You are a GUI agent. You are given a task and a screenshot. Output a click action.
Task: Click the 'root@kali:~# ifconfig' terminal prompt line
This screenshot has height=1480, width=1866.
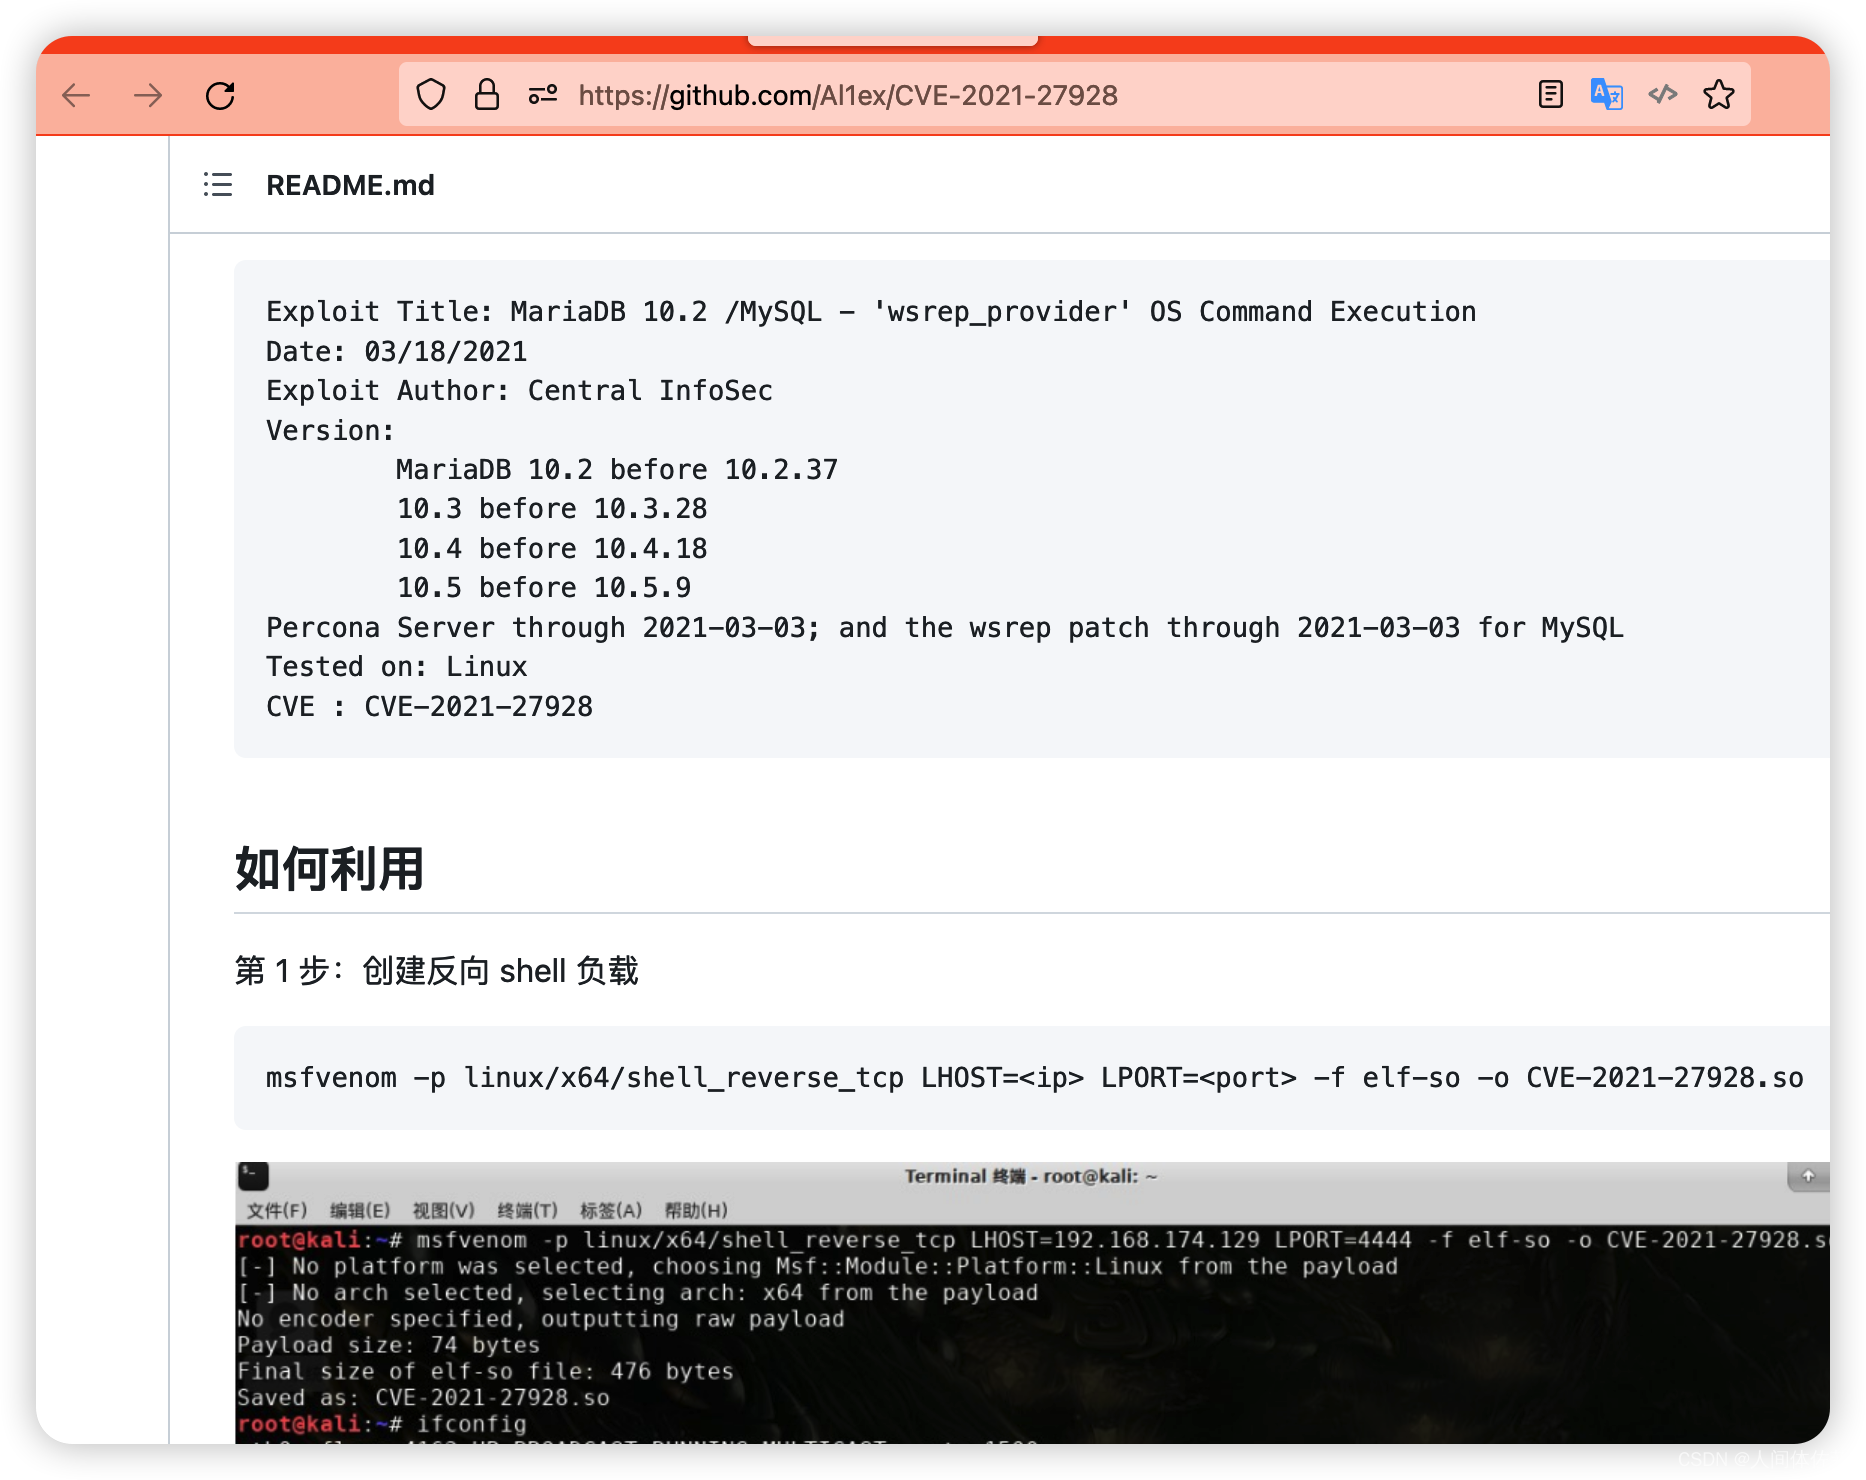click(x=382, y=1424)
